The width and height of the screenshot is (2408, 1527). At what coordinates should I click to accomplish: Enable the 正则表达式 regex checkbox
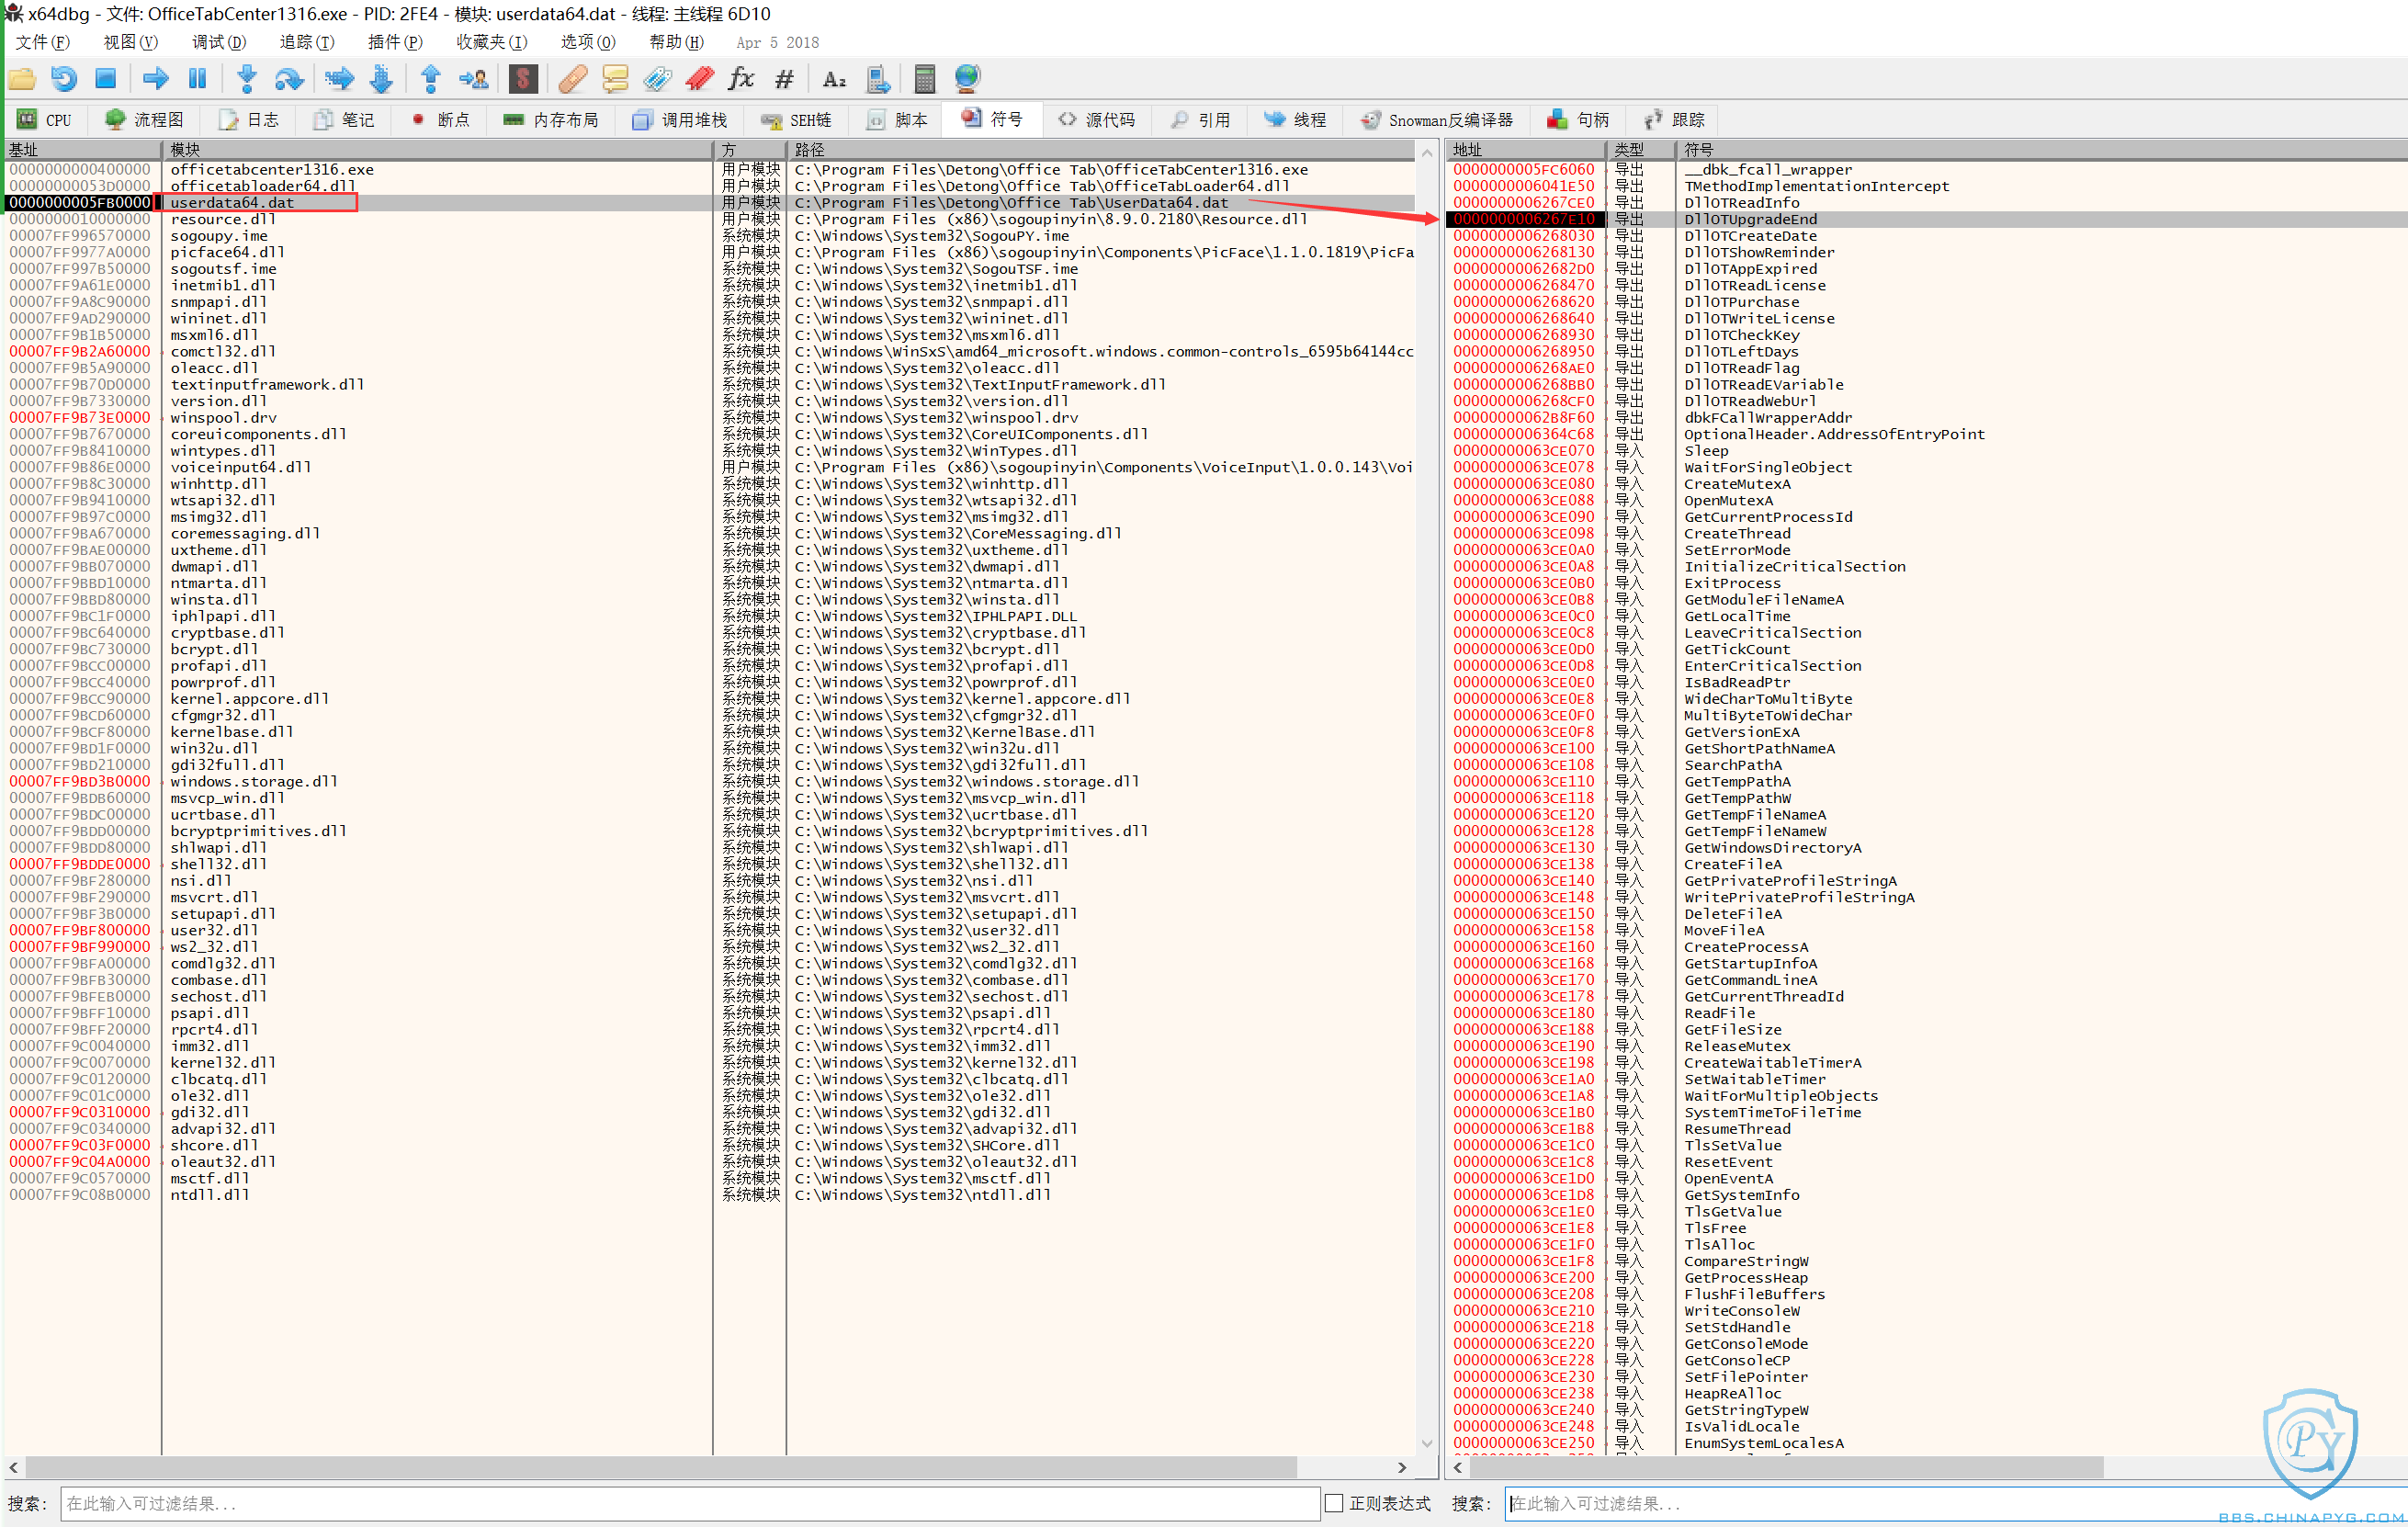point(1334,1503)
